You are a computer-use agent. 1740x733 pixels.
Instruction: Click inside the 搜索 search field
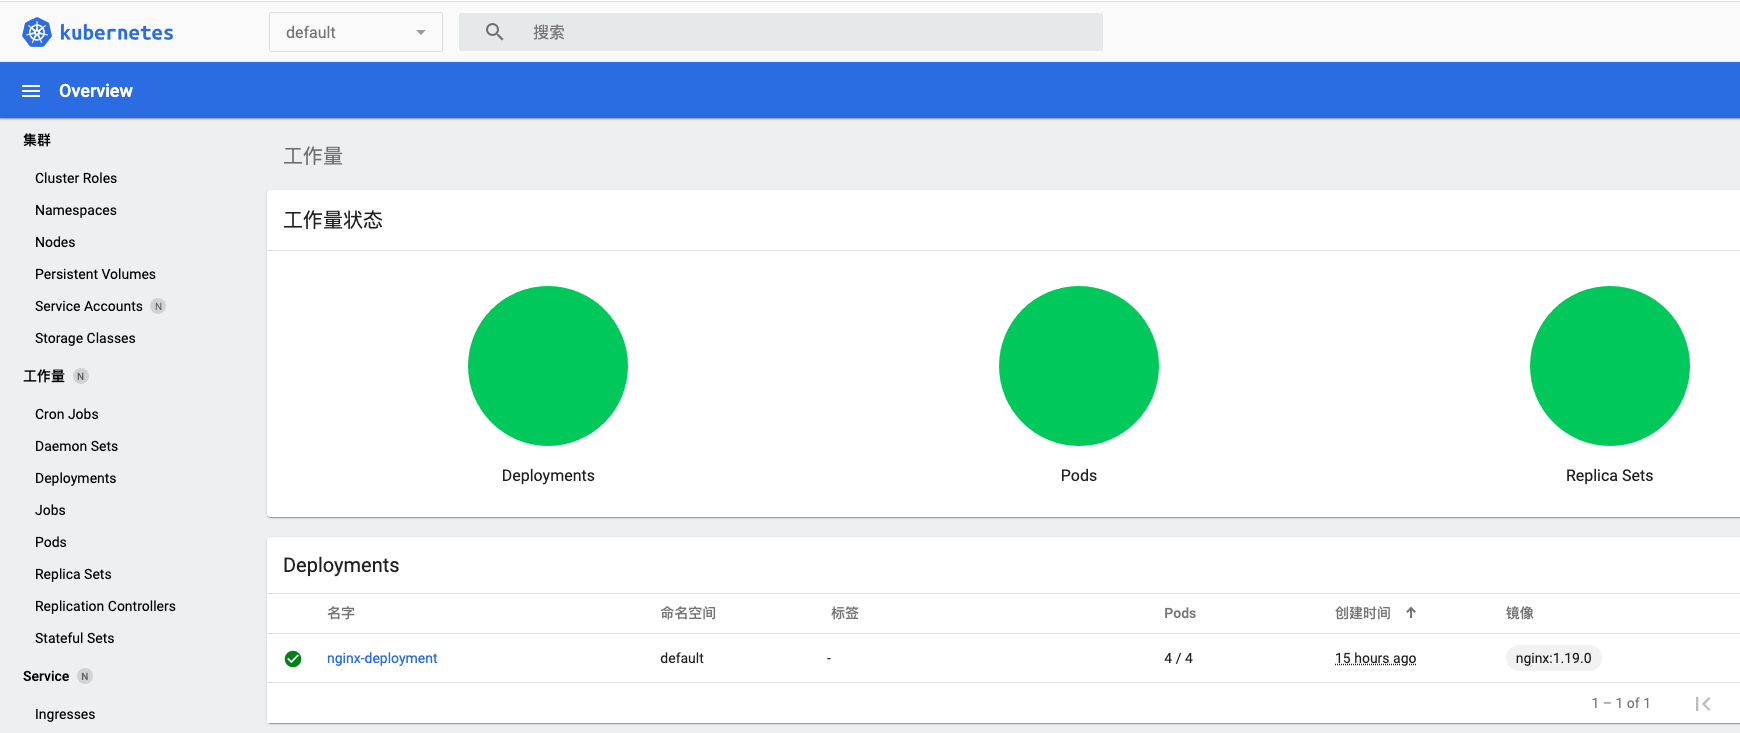(x=781, y=32)
